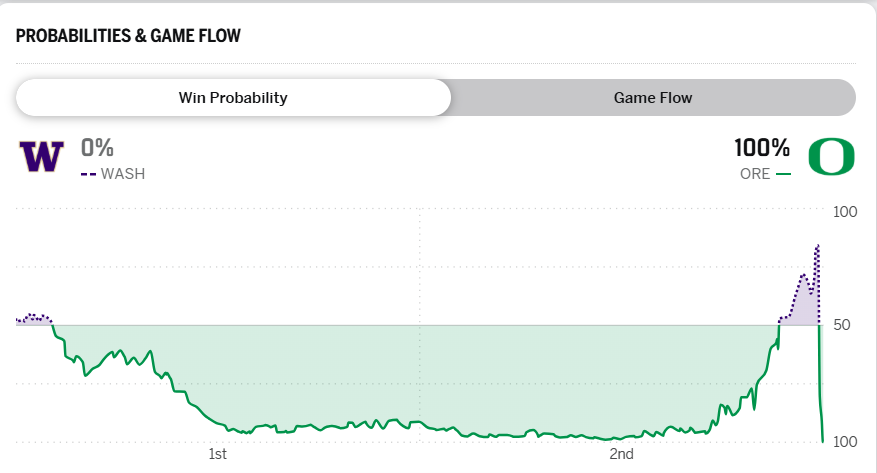Select the Win Probability tab
Viewport: 877px width, 473px height.
click(233, 98)
